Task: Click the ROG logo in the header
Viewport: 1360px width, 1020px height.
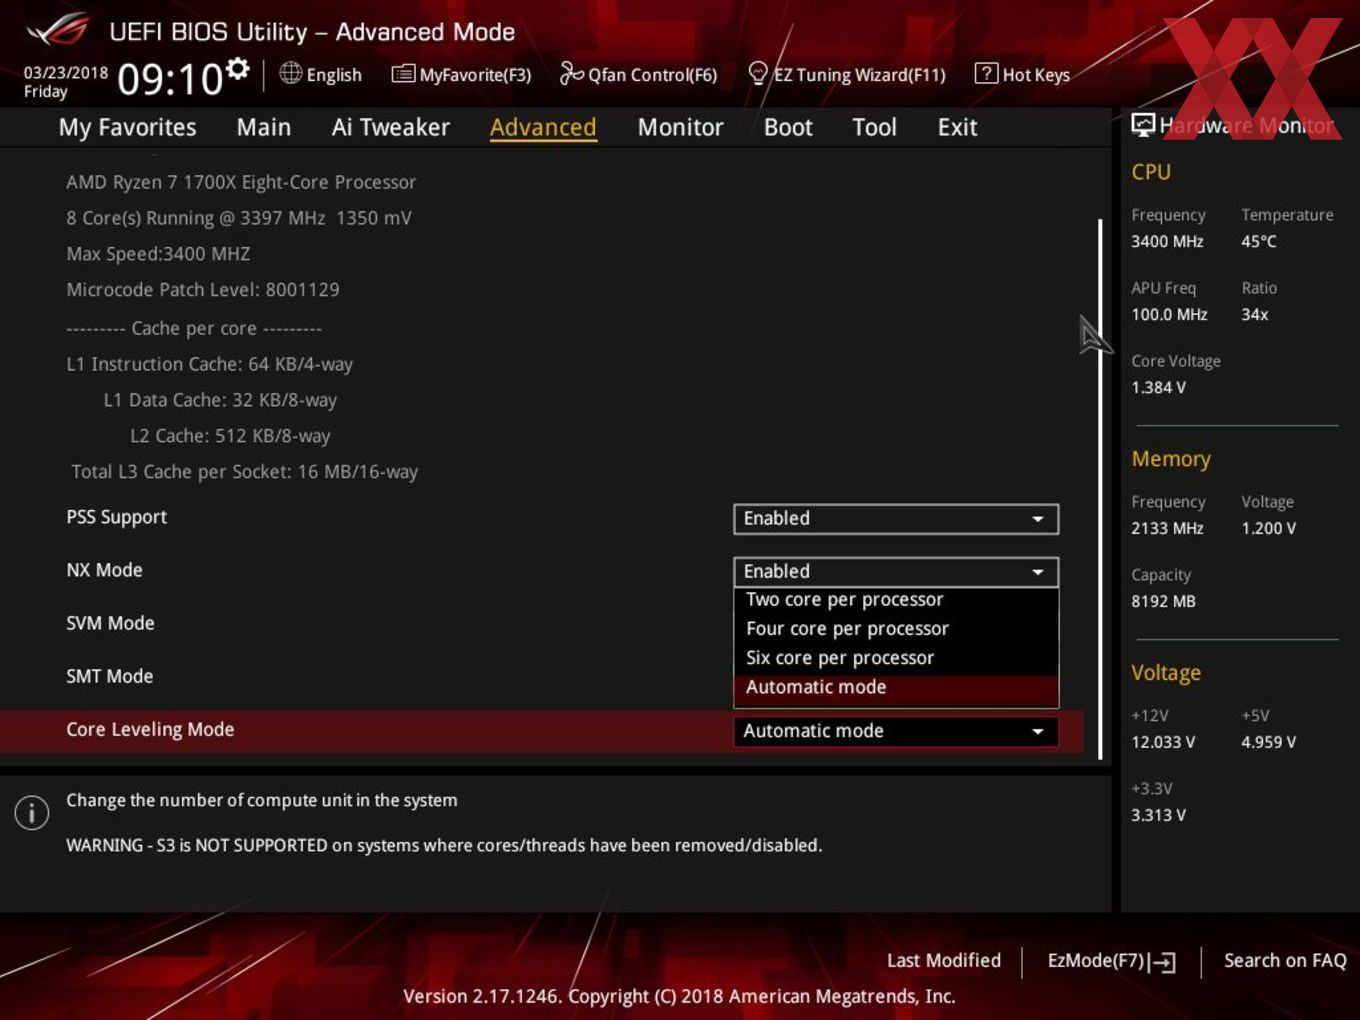Action: click(x=58, y=30)
